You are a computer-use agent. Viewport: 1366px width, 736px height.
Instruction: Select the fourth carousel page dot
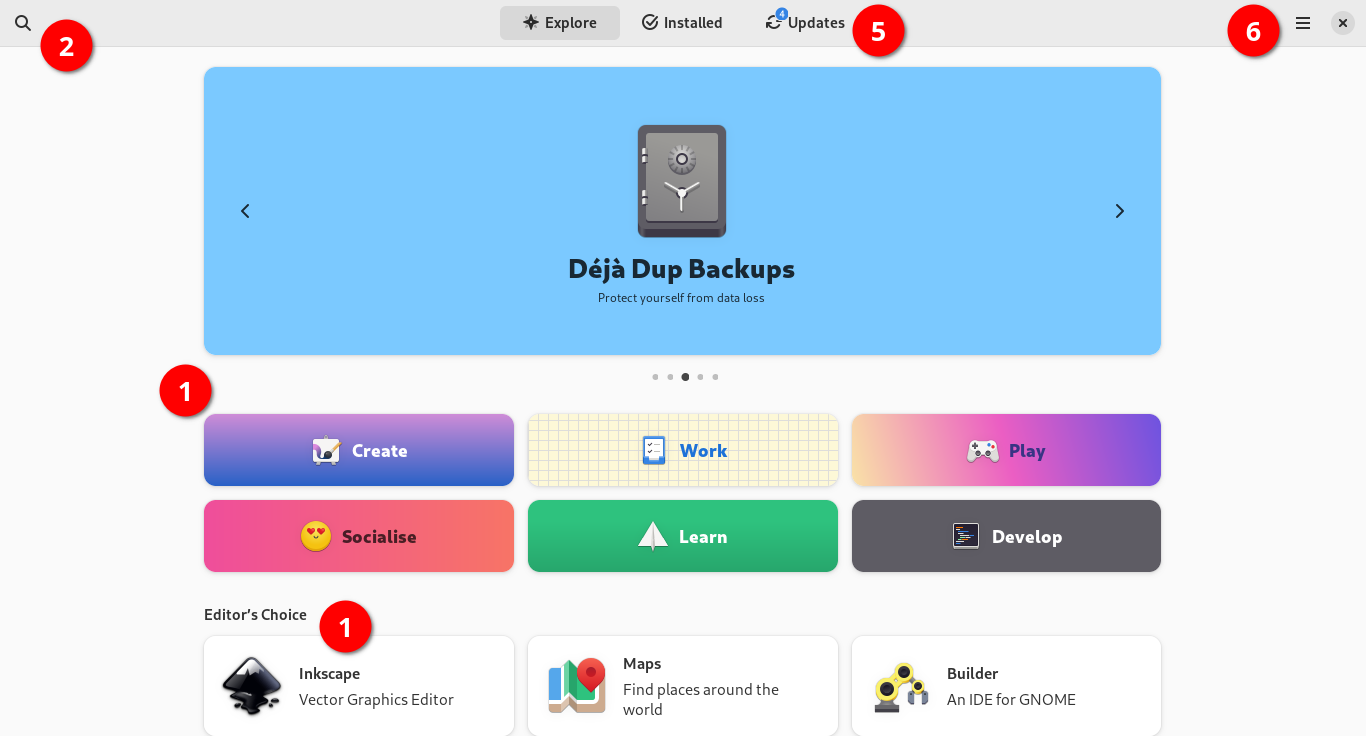[x=700, y=377]
